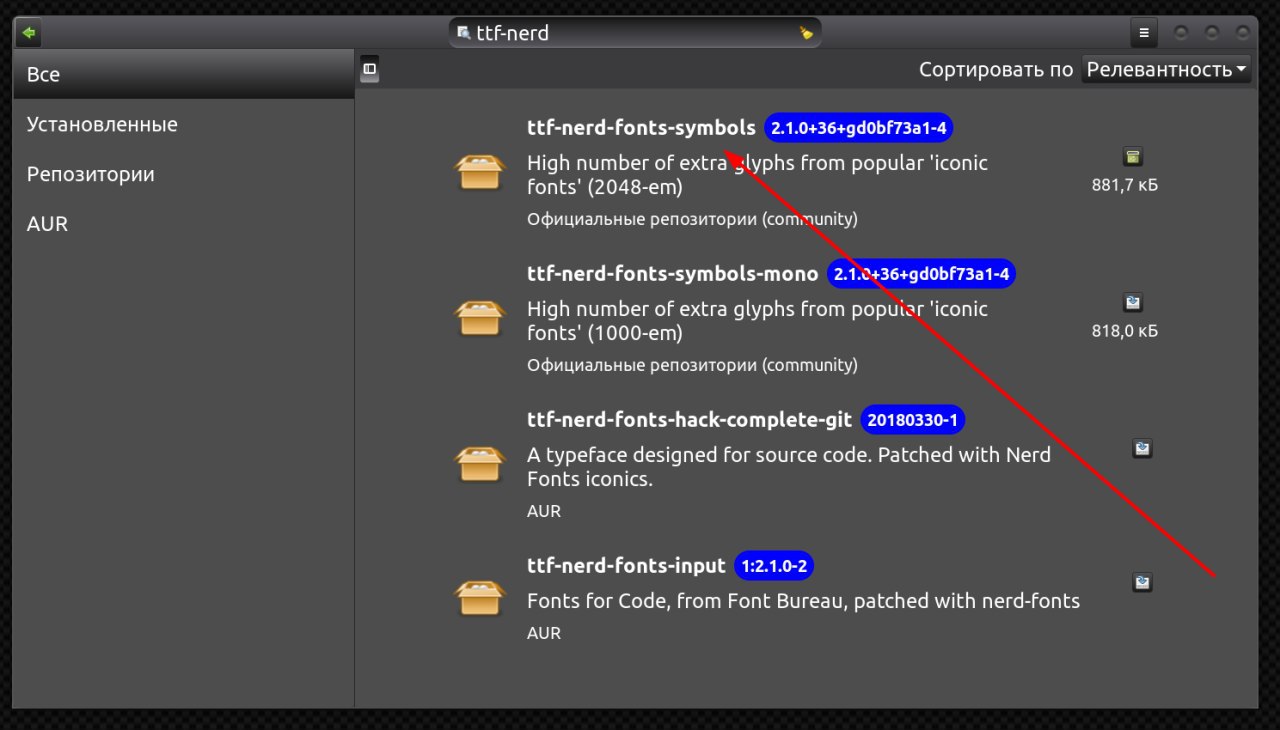Click the Fonts for Code, from Font Bureau description
This screenshot has width=1280, height=730.
[x=803, y=601]
